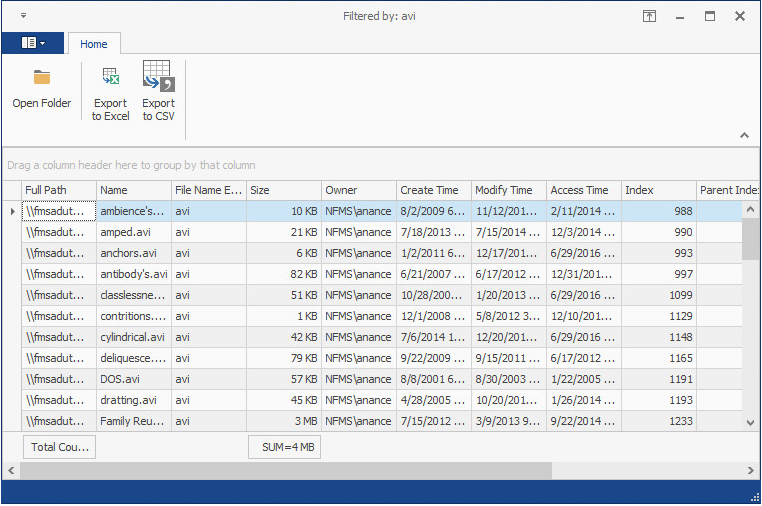Open the Open Folder ribbon command
The width and height of the screenshot is (762, 506).
(x=41, y=90)
